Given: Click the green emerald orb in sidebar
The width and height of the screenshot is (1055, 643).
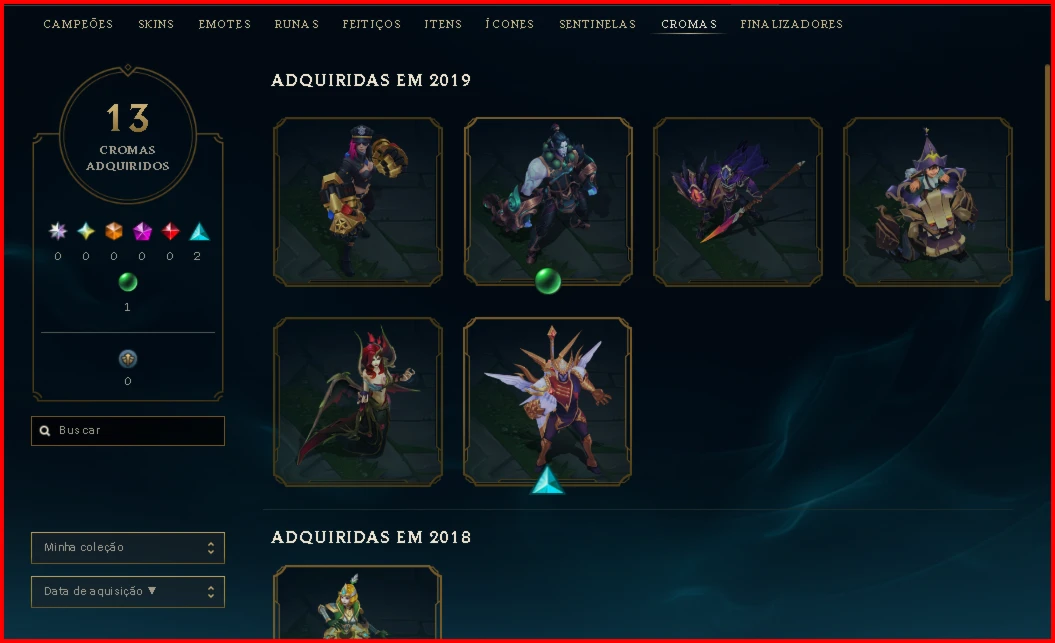Looking at the screenshot, I should [x=128, y=282].
